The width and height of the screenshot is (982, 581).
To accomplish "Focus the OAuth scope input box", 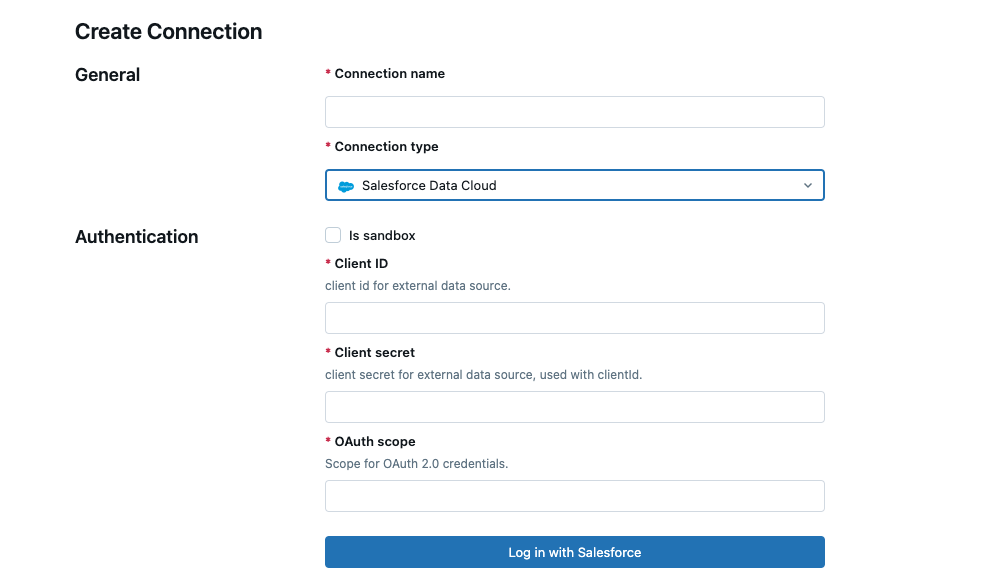I will point(574,496).
